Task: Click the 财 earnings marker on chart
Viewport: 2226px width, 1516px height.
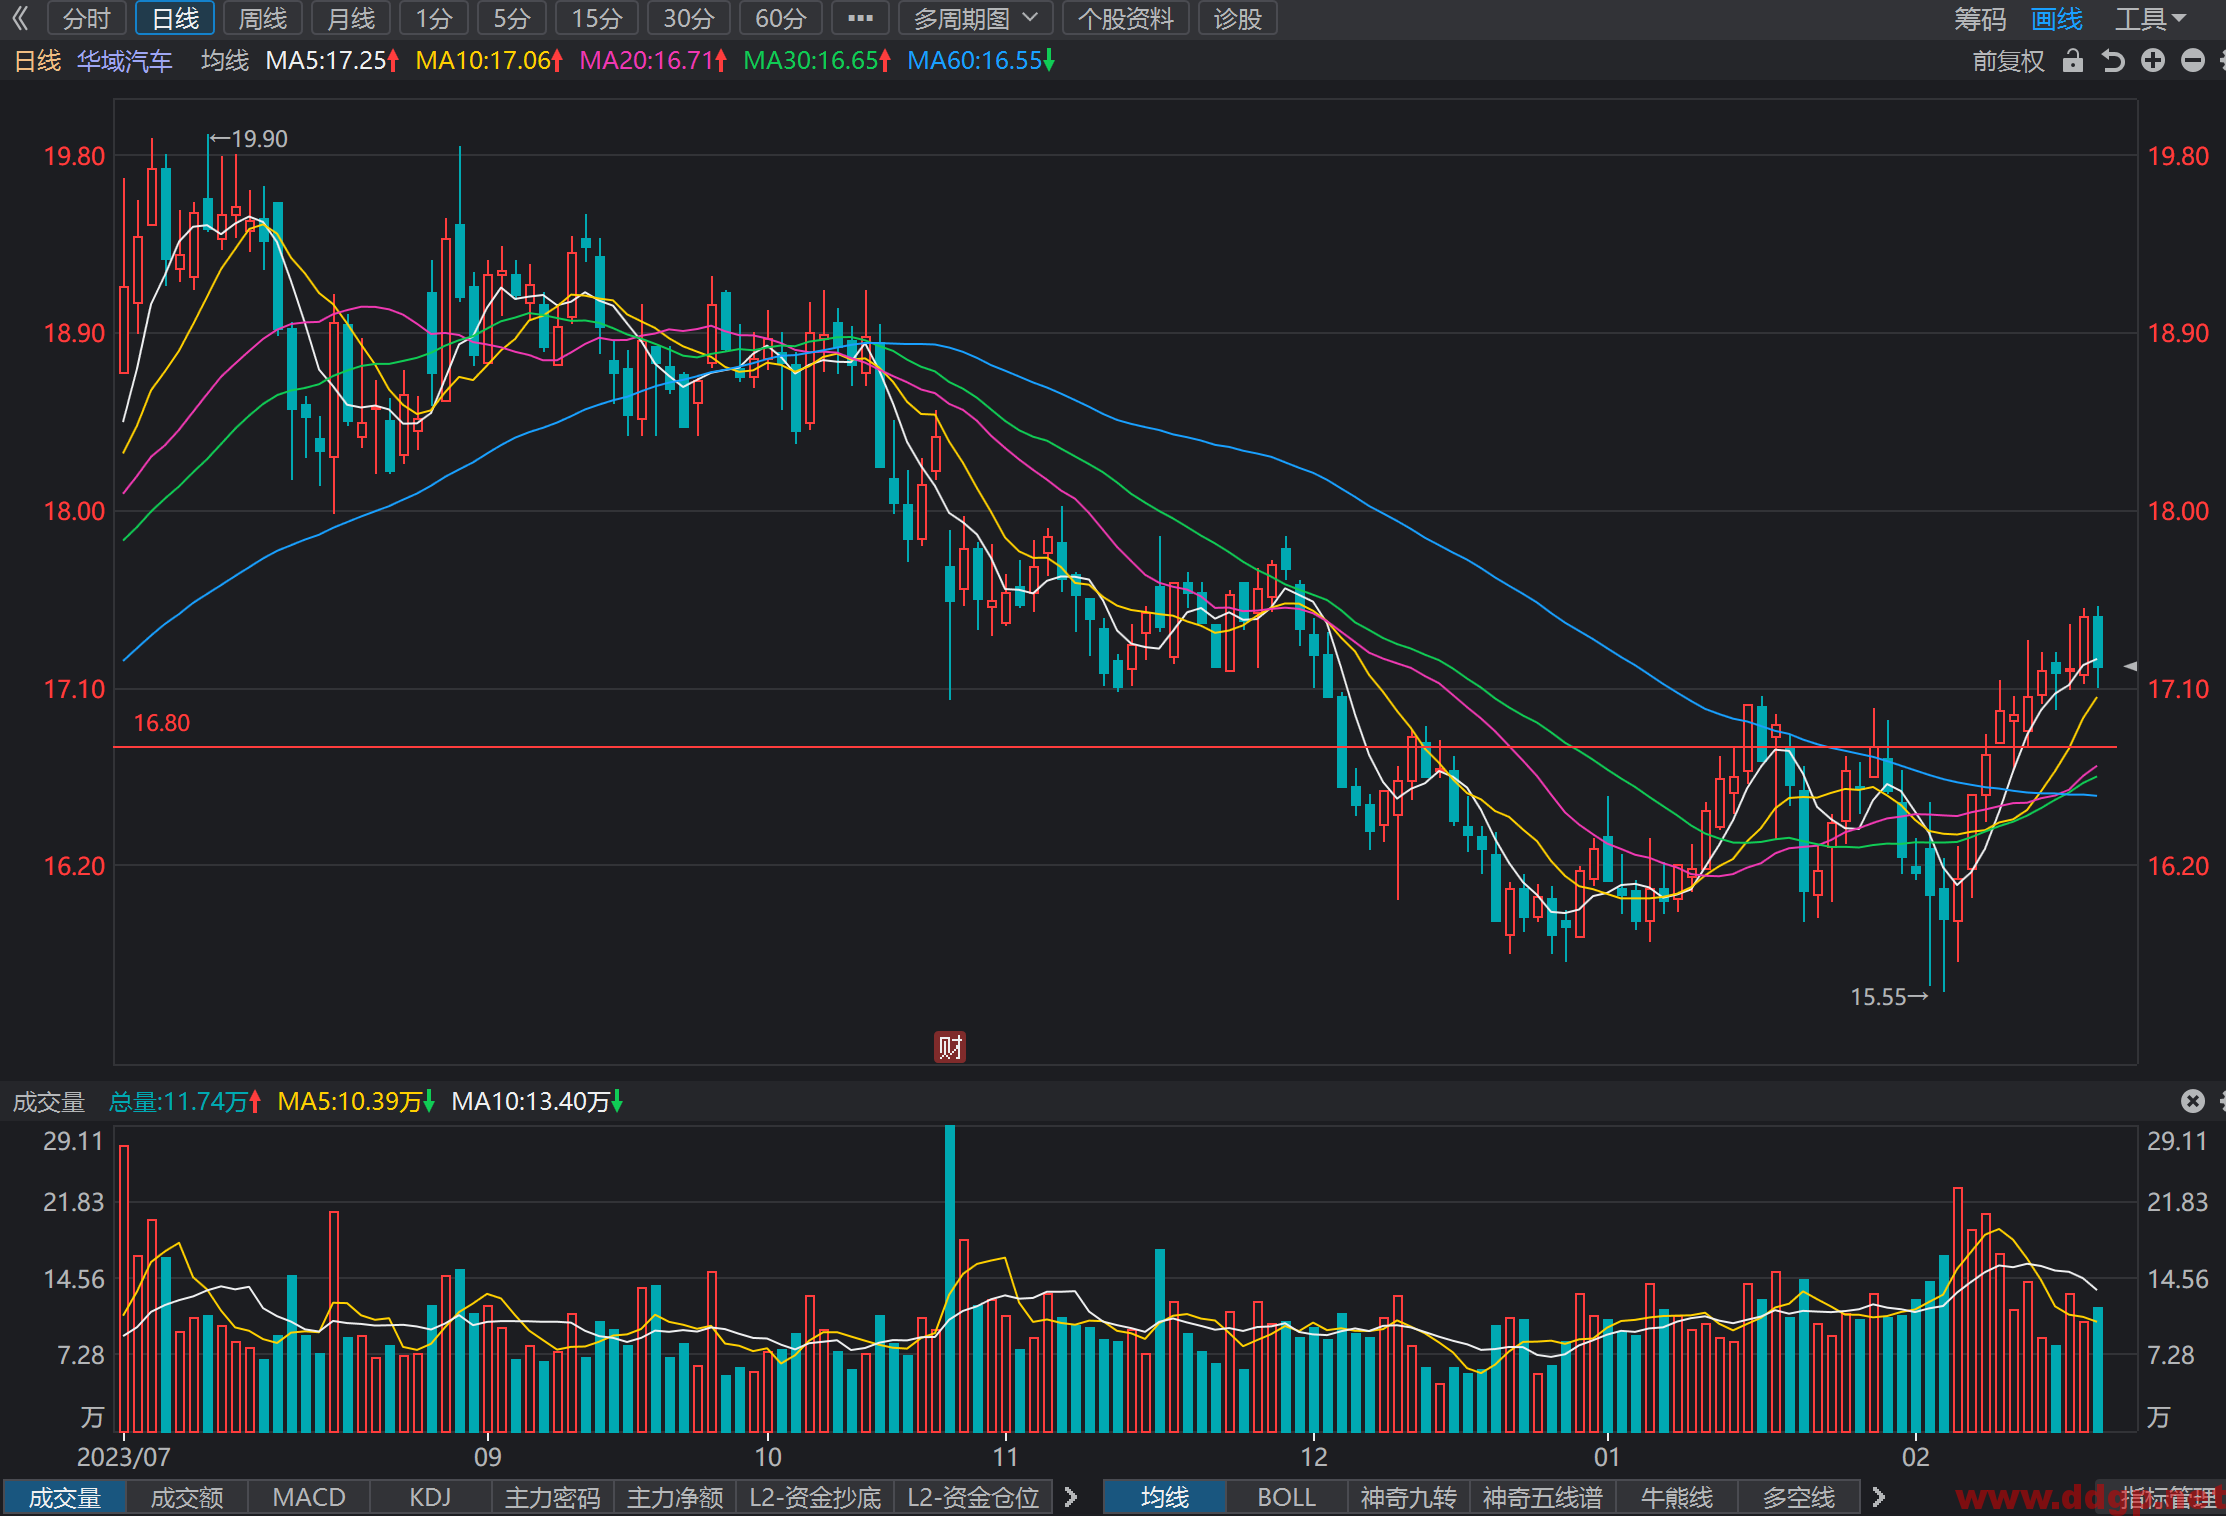Action: pos(950,1047)
